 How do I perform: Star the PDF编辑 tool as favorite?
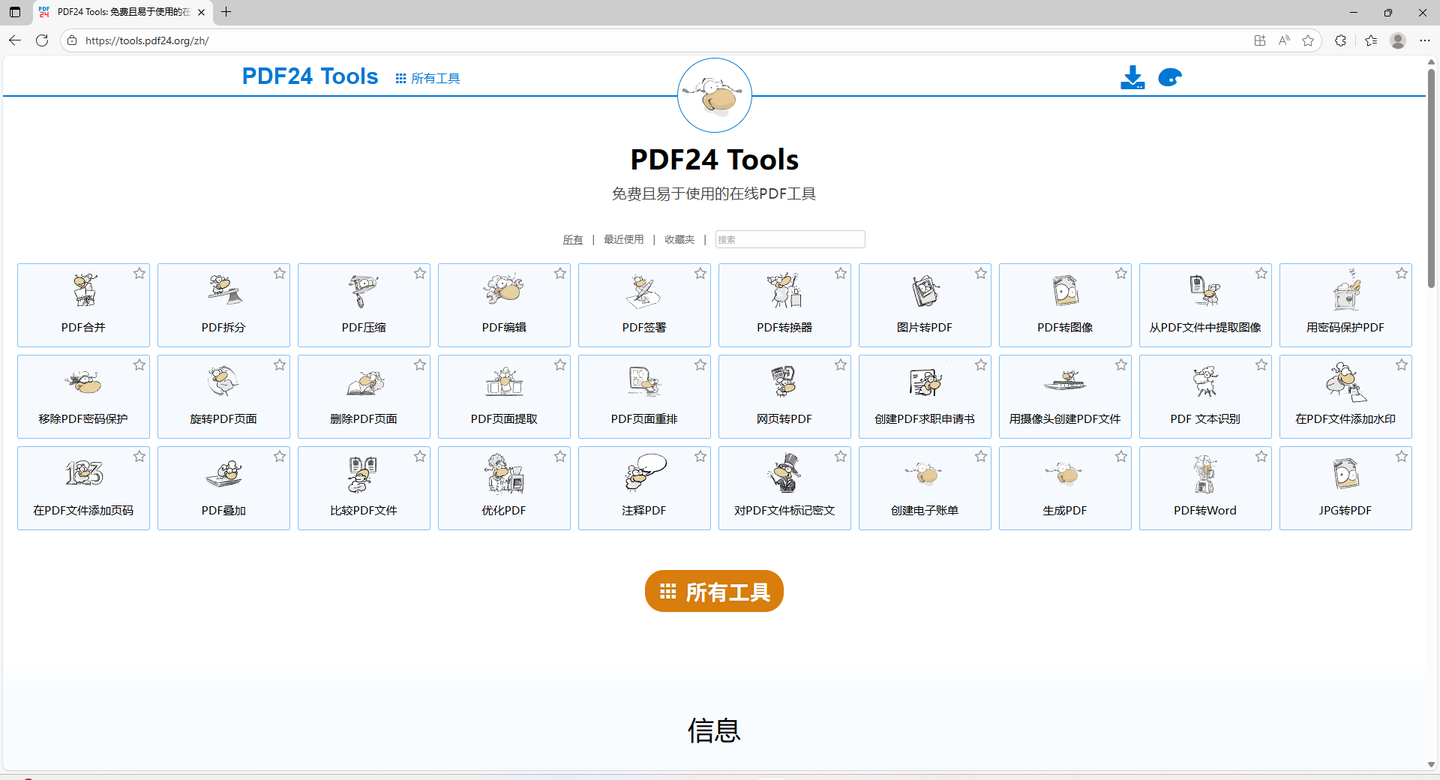coord(560,273)
